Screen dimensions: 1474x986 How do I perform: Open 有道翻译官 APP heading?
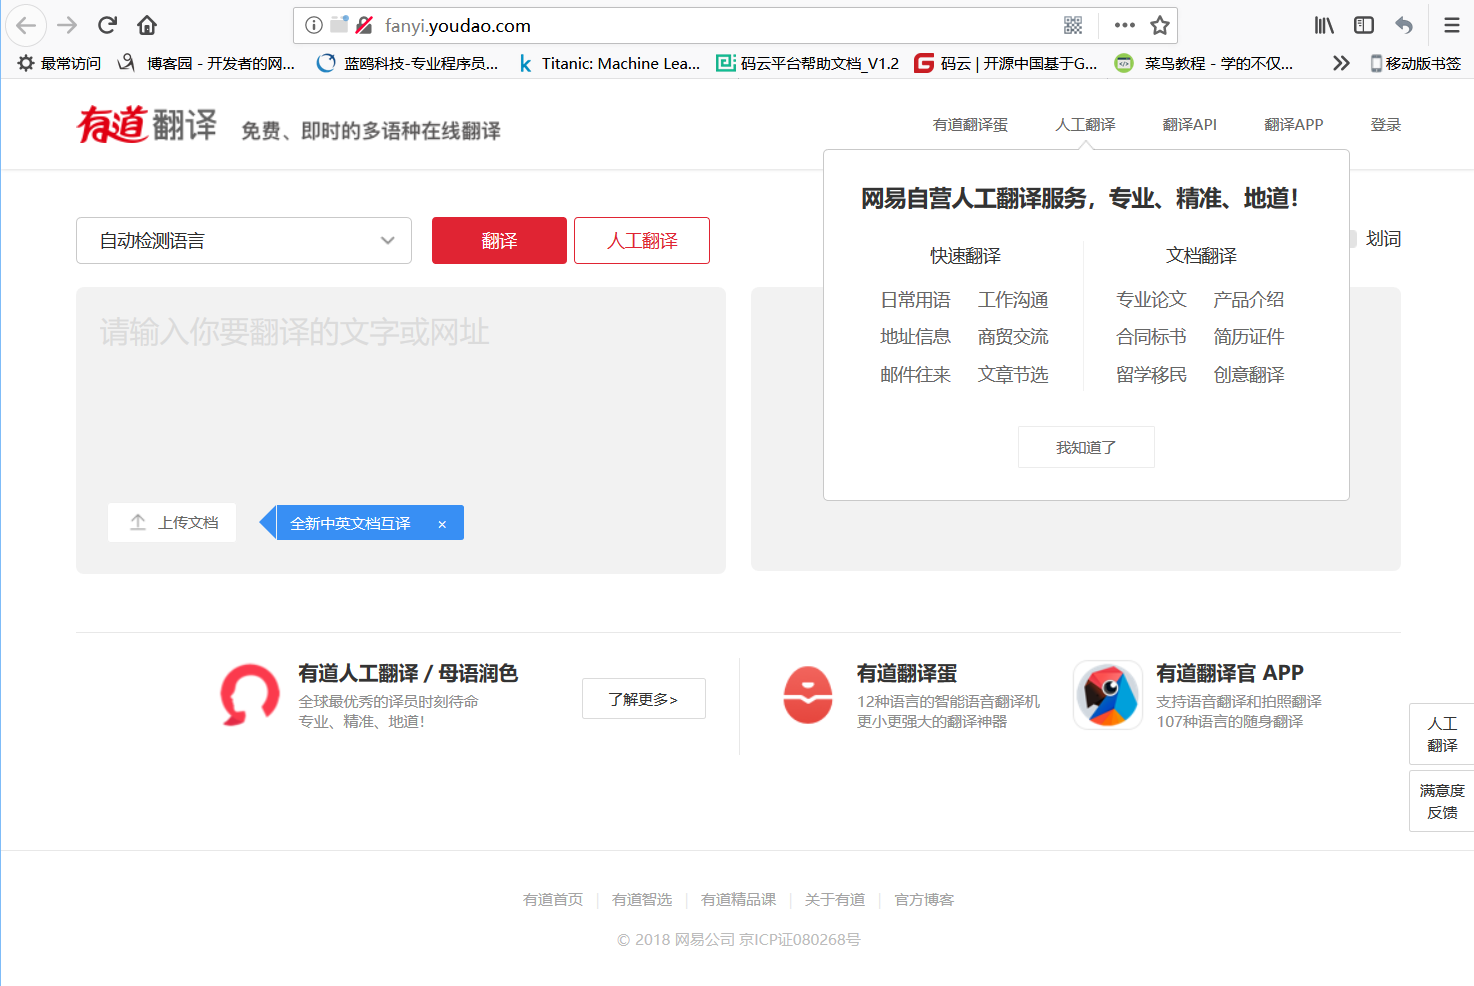pyautogui.click(x=1230, y=673)
